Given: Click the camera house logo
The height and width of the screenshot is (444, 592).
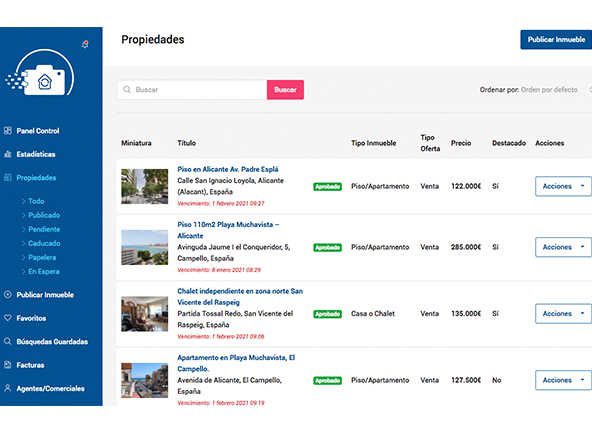Looking at the screenshot, I should [x=40, y=73].
